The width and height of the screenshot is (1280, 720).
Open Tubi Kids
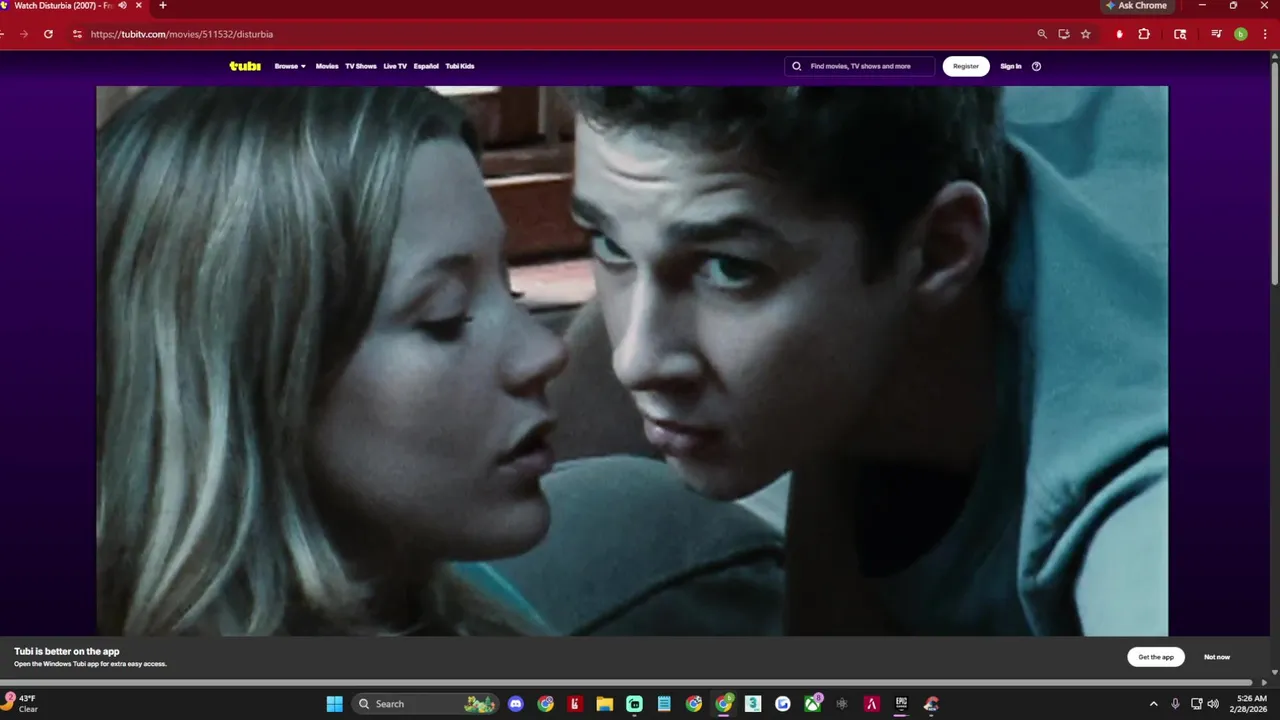click(x=460, y=66)
